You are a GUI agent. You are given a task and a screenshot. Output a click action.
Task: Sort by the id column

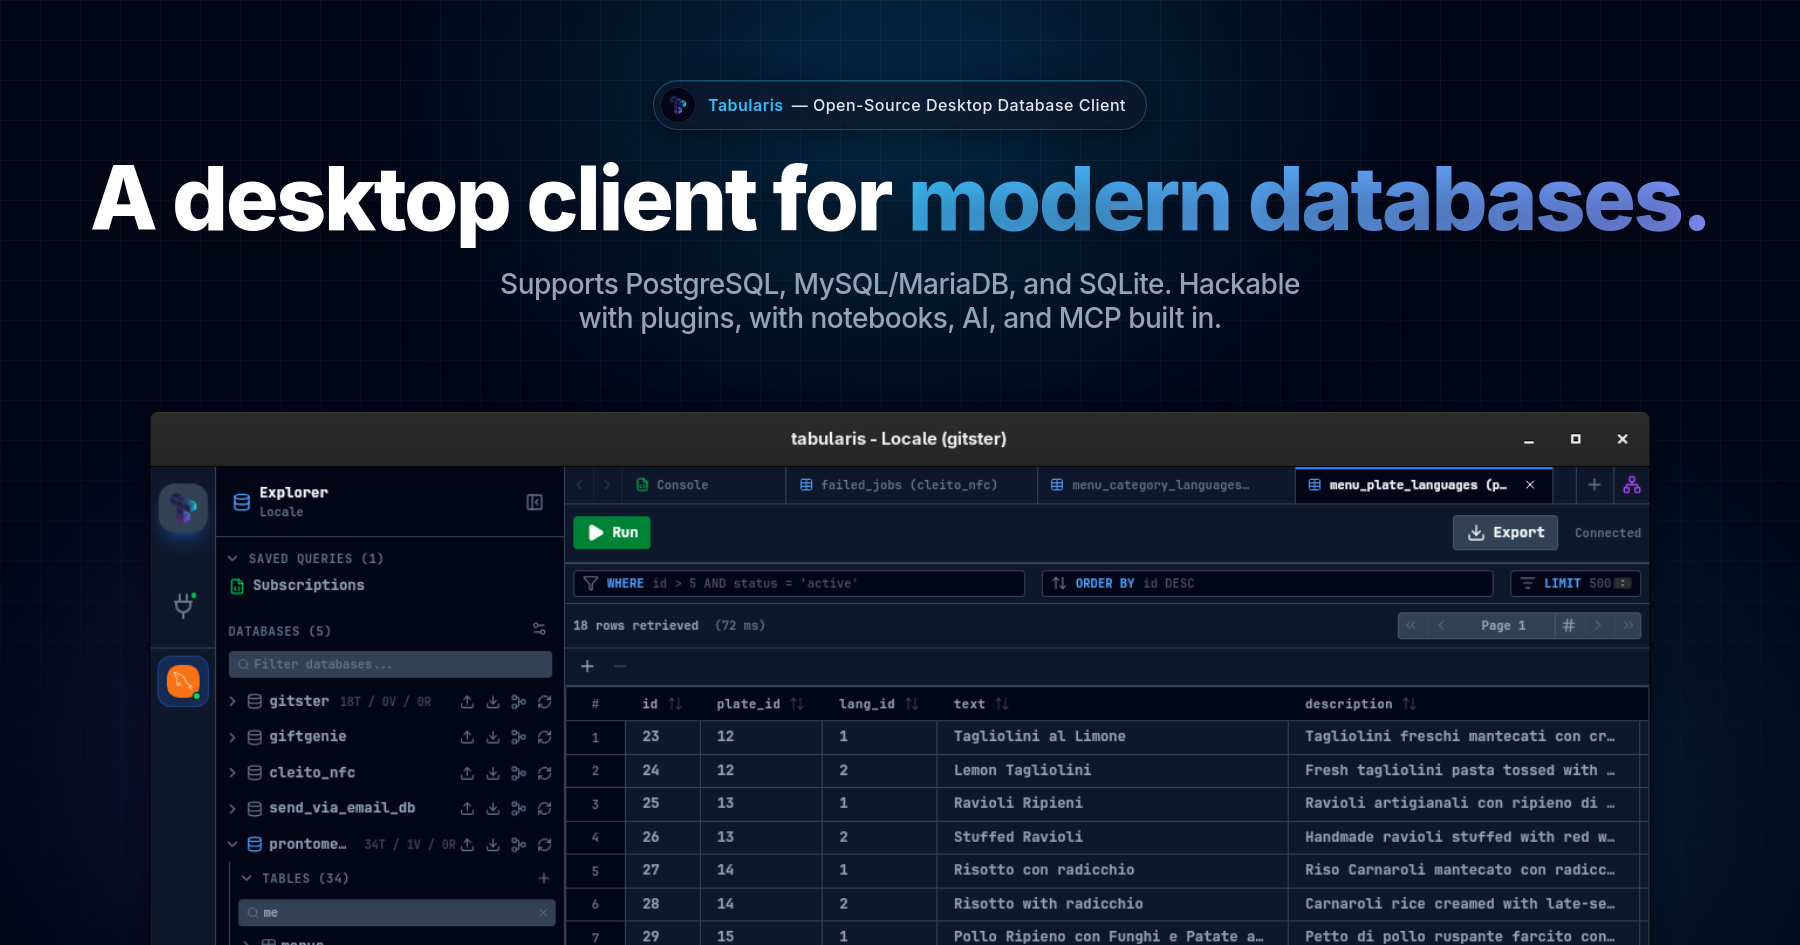(x=675, y=704)
